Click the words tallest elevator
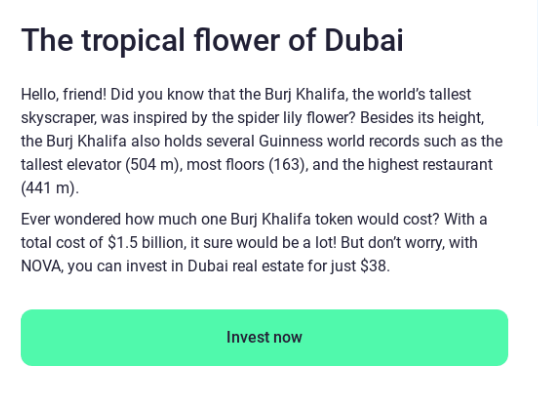 click(71, 165)
